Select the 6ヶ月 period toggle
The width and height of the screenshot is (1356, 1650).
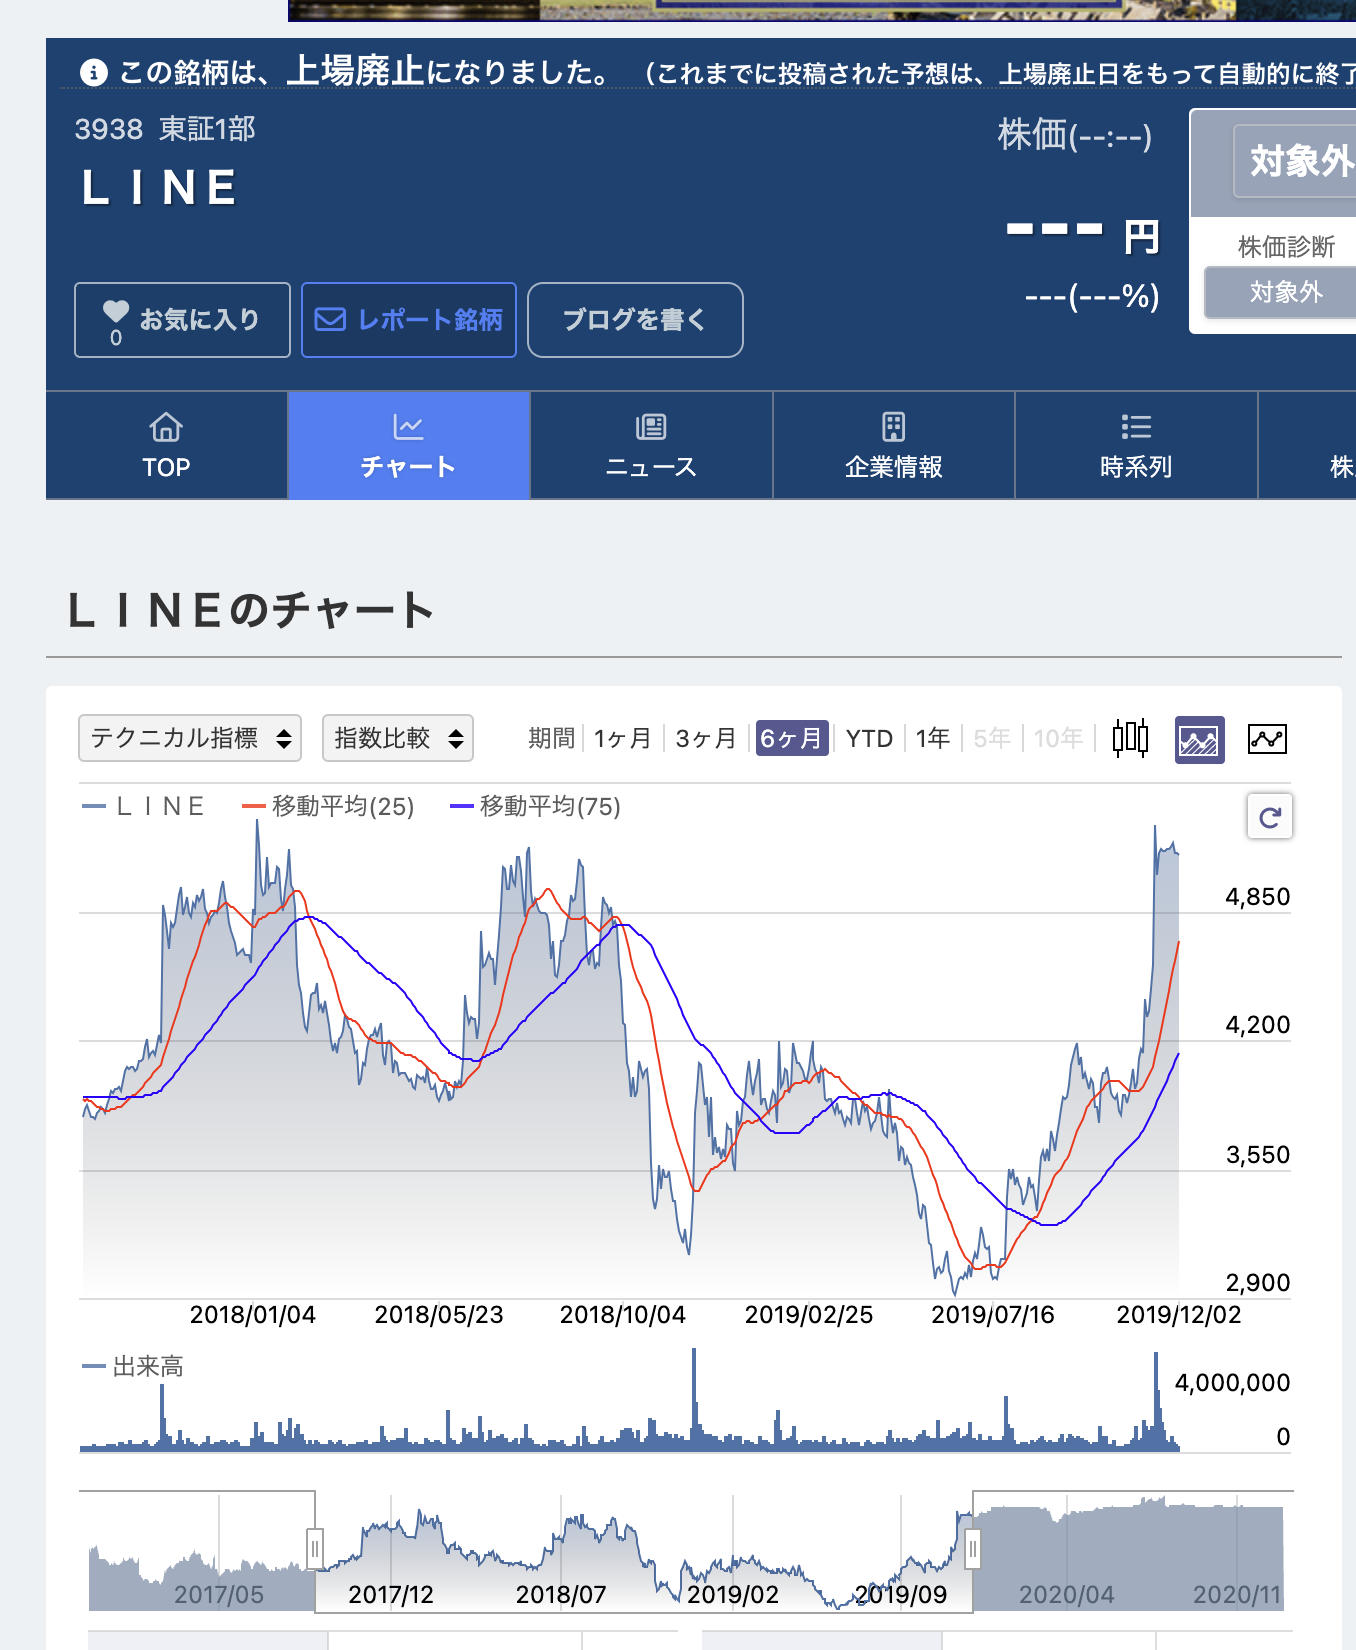click(791, 738)
